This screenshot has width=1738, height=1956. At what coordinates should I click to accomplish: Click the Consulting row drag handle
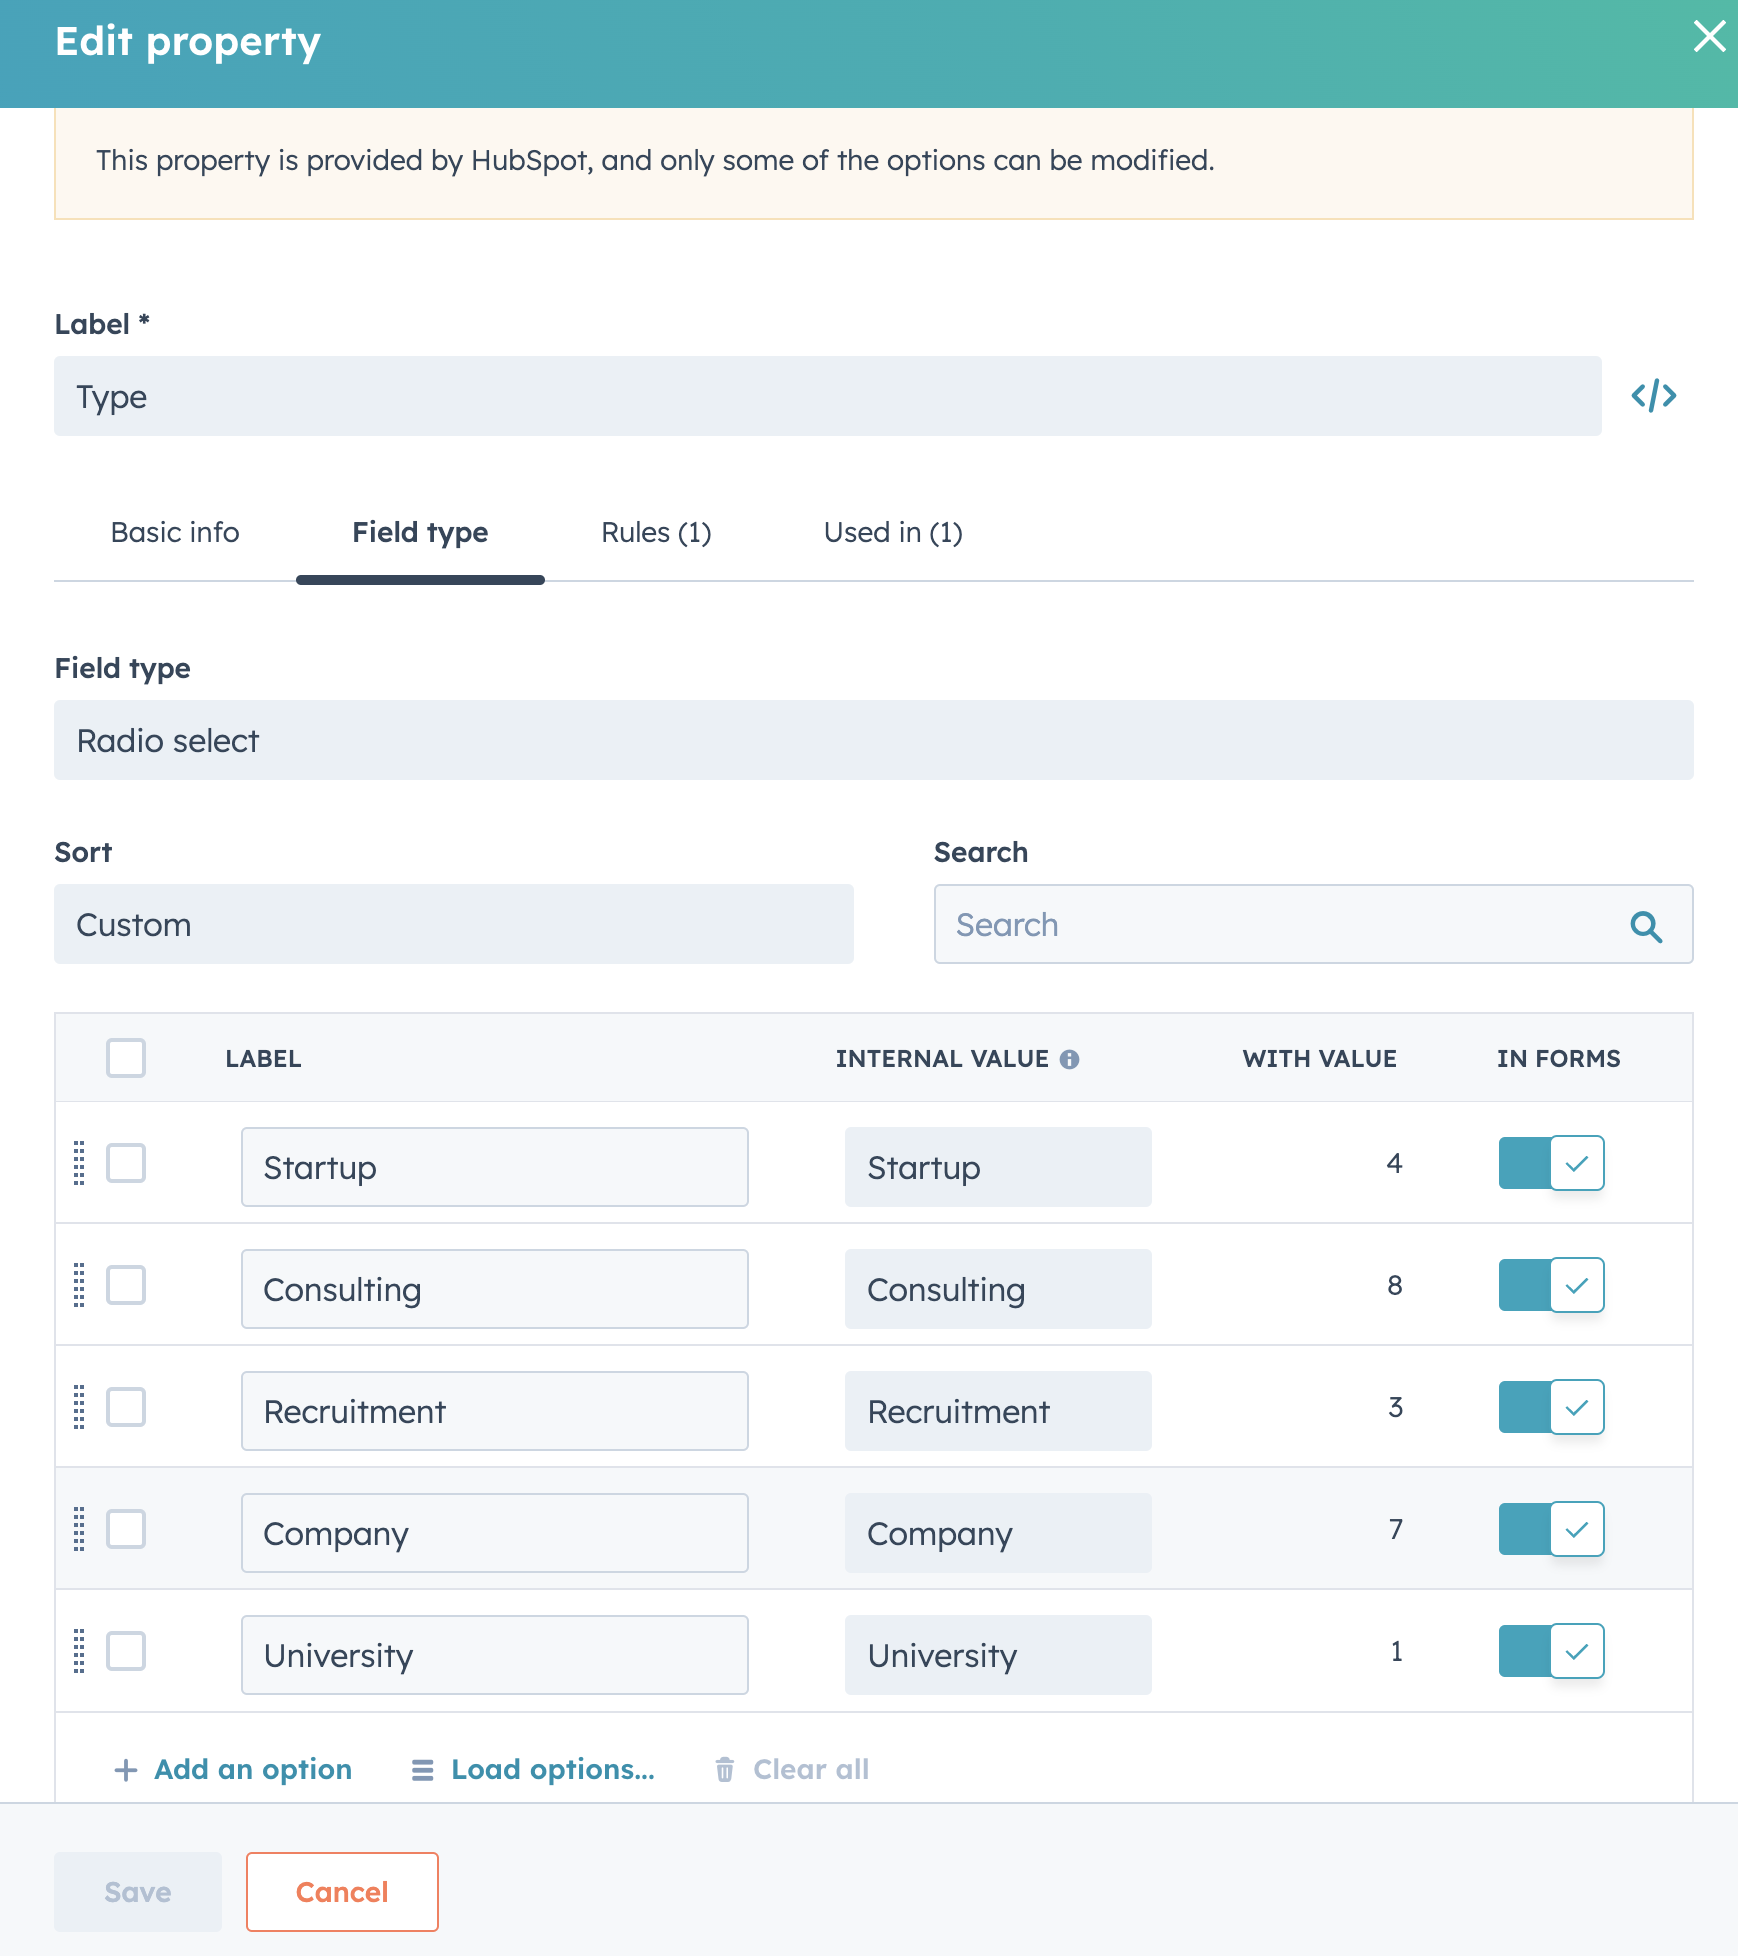pos(79,1285)
